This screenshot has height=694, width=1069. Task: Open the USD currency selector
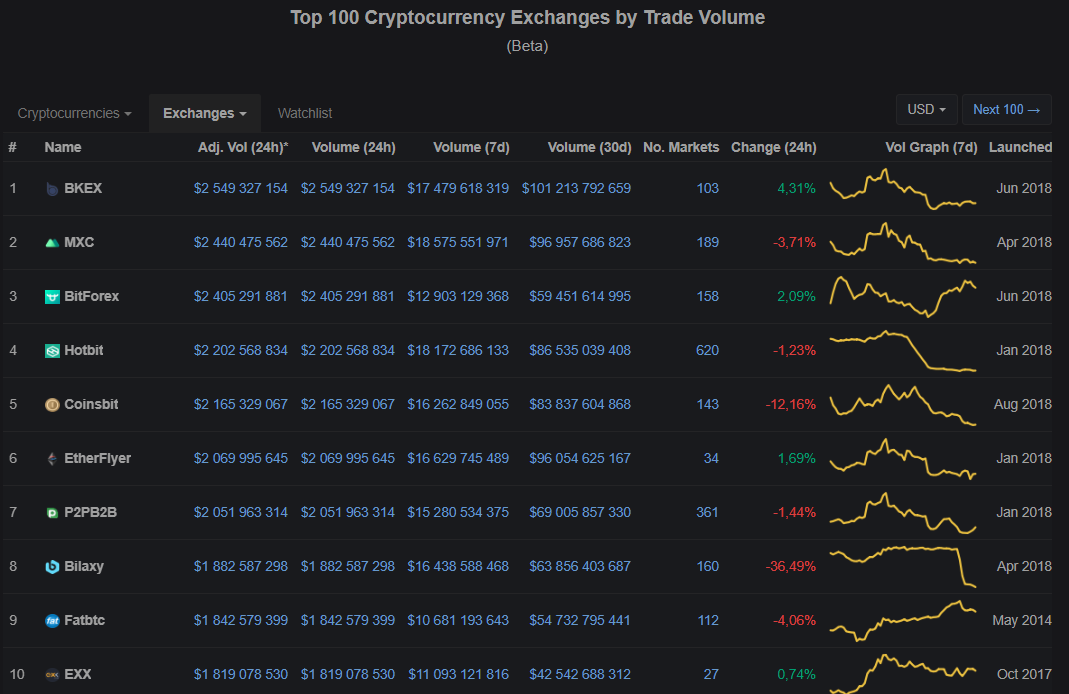(x=926, y=110)
